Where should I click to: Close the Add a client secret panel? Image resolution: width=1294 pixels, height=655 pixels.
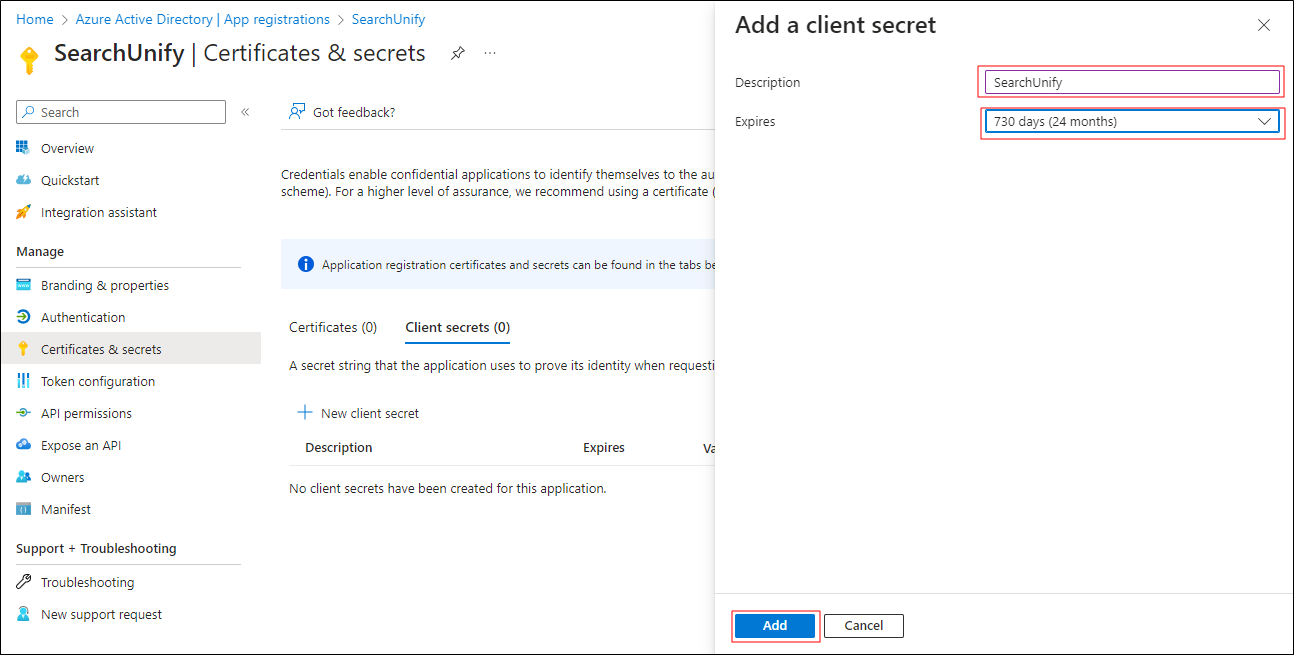click(x=1264, y=26)
